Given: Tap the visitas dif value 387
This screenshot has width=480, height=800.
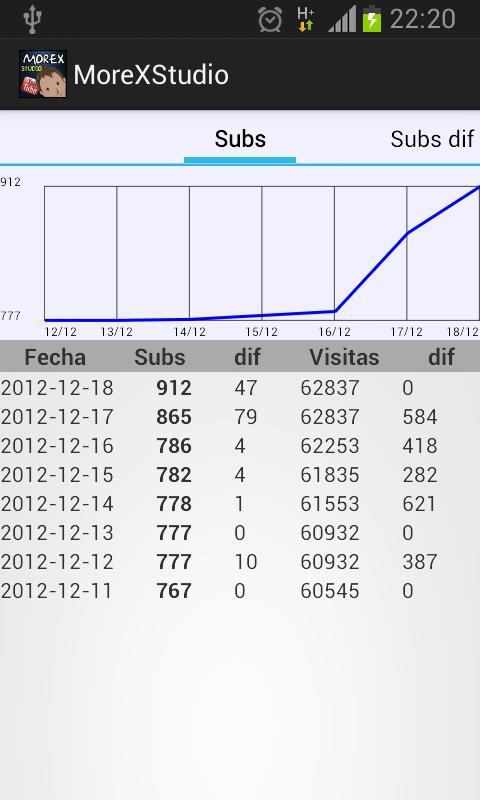Looking at the screenshot, I should (420, 562).
